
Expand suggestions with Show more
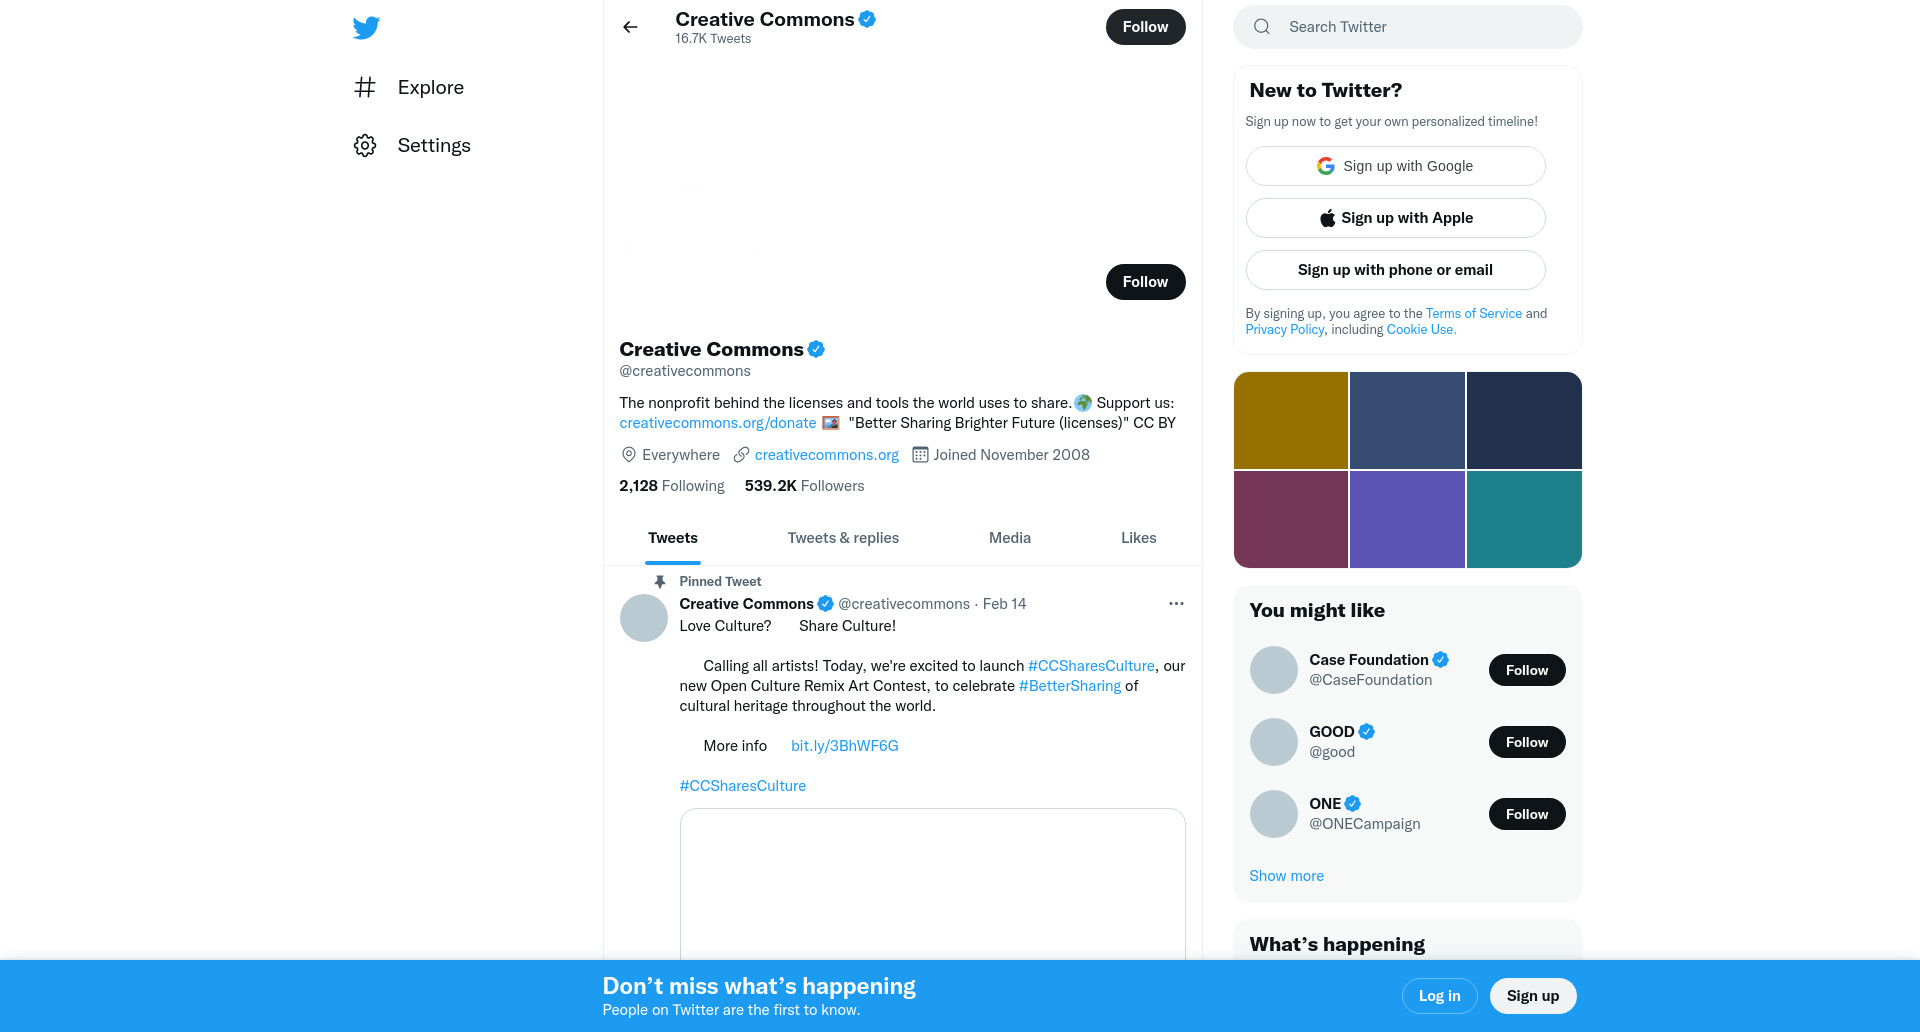tap(1286, 875)
